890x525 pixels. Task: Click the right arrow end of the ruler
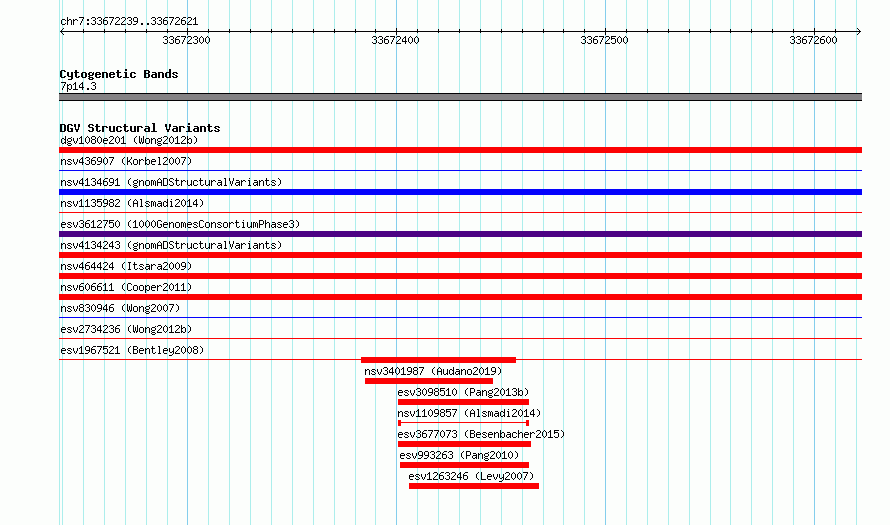point(859,32)
